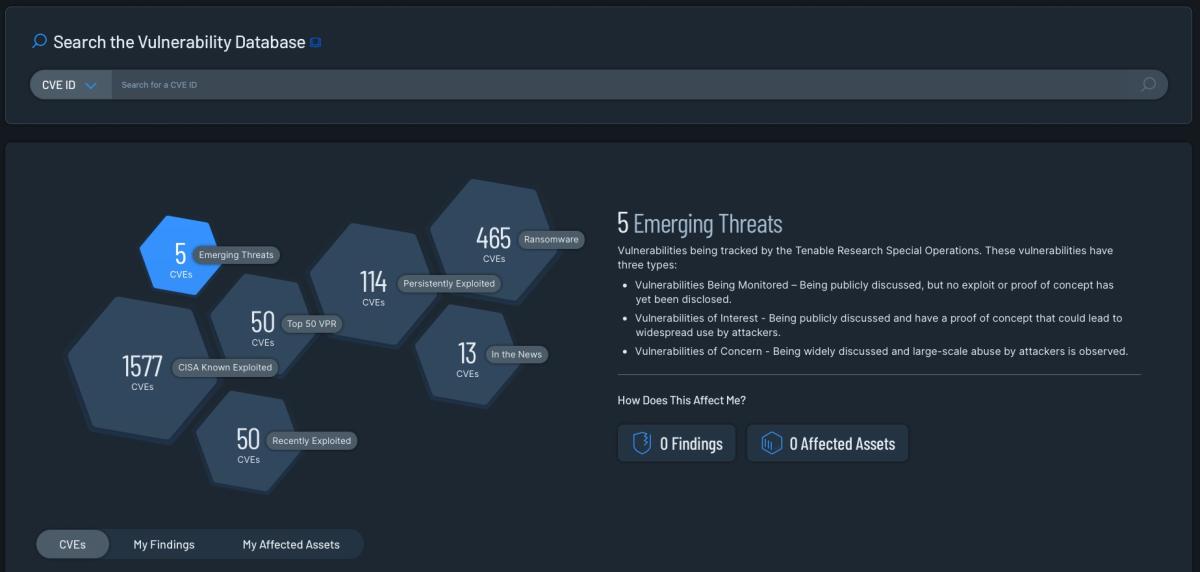Open the 0 Findings button
The image size is (1200, 572).
pyautogui.click(x=677, y=443)
